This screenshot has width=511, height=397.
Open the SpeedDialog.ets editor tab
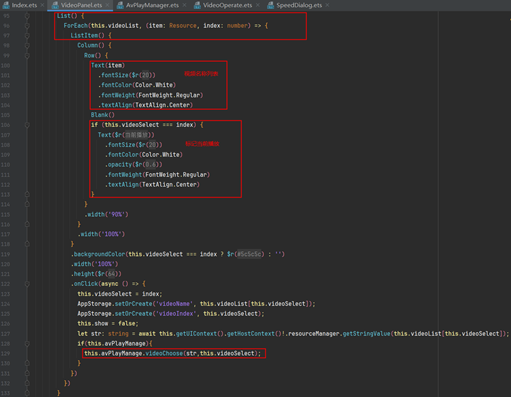(299, 5)
